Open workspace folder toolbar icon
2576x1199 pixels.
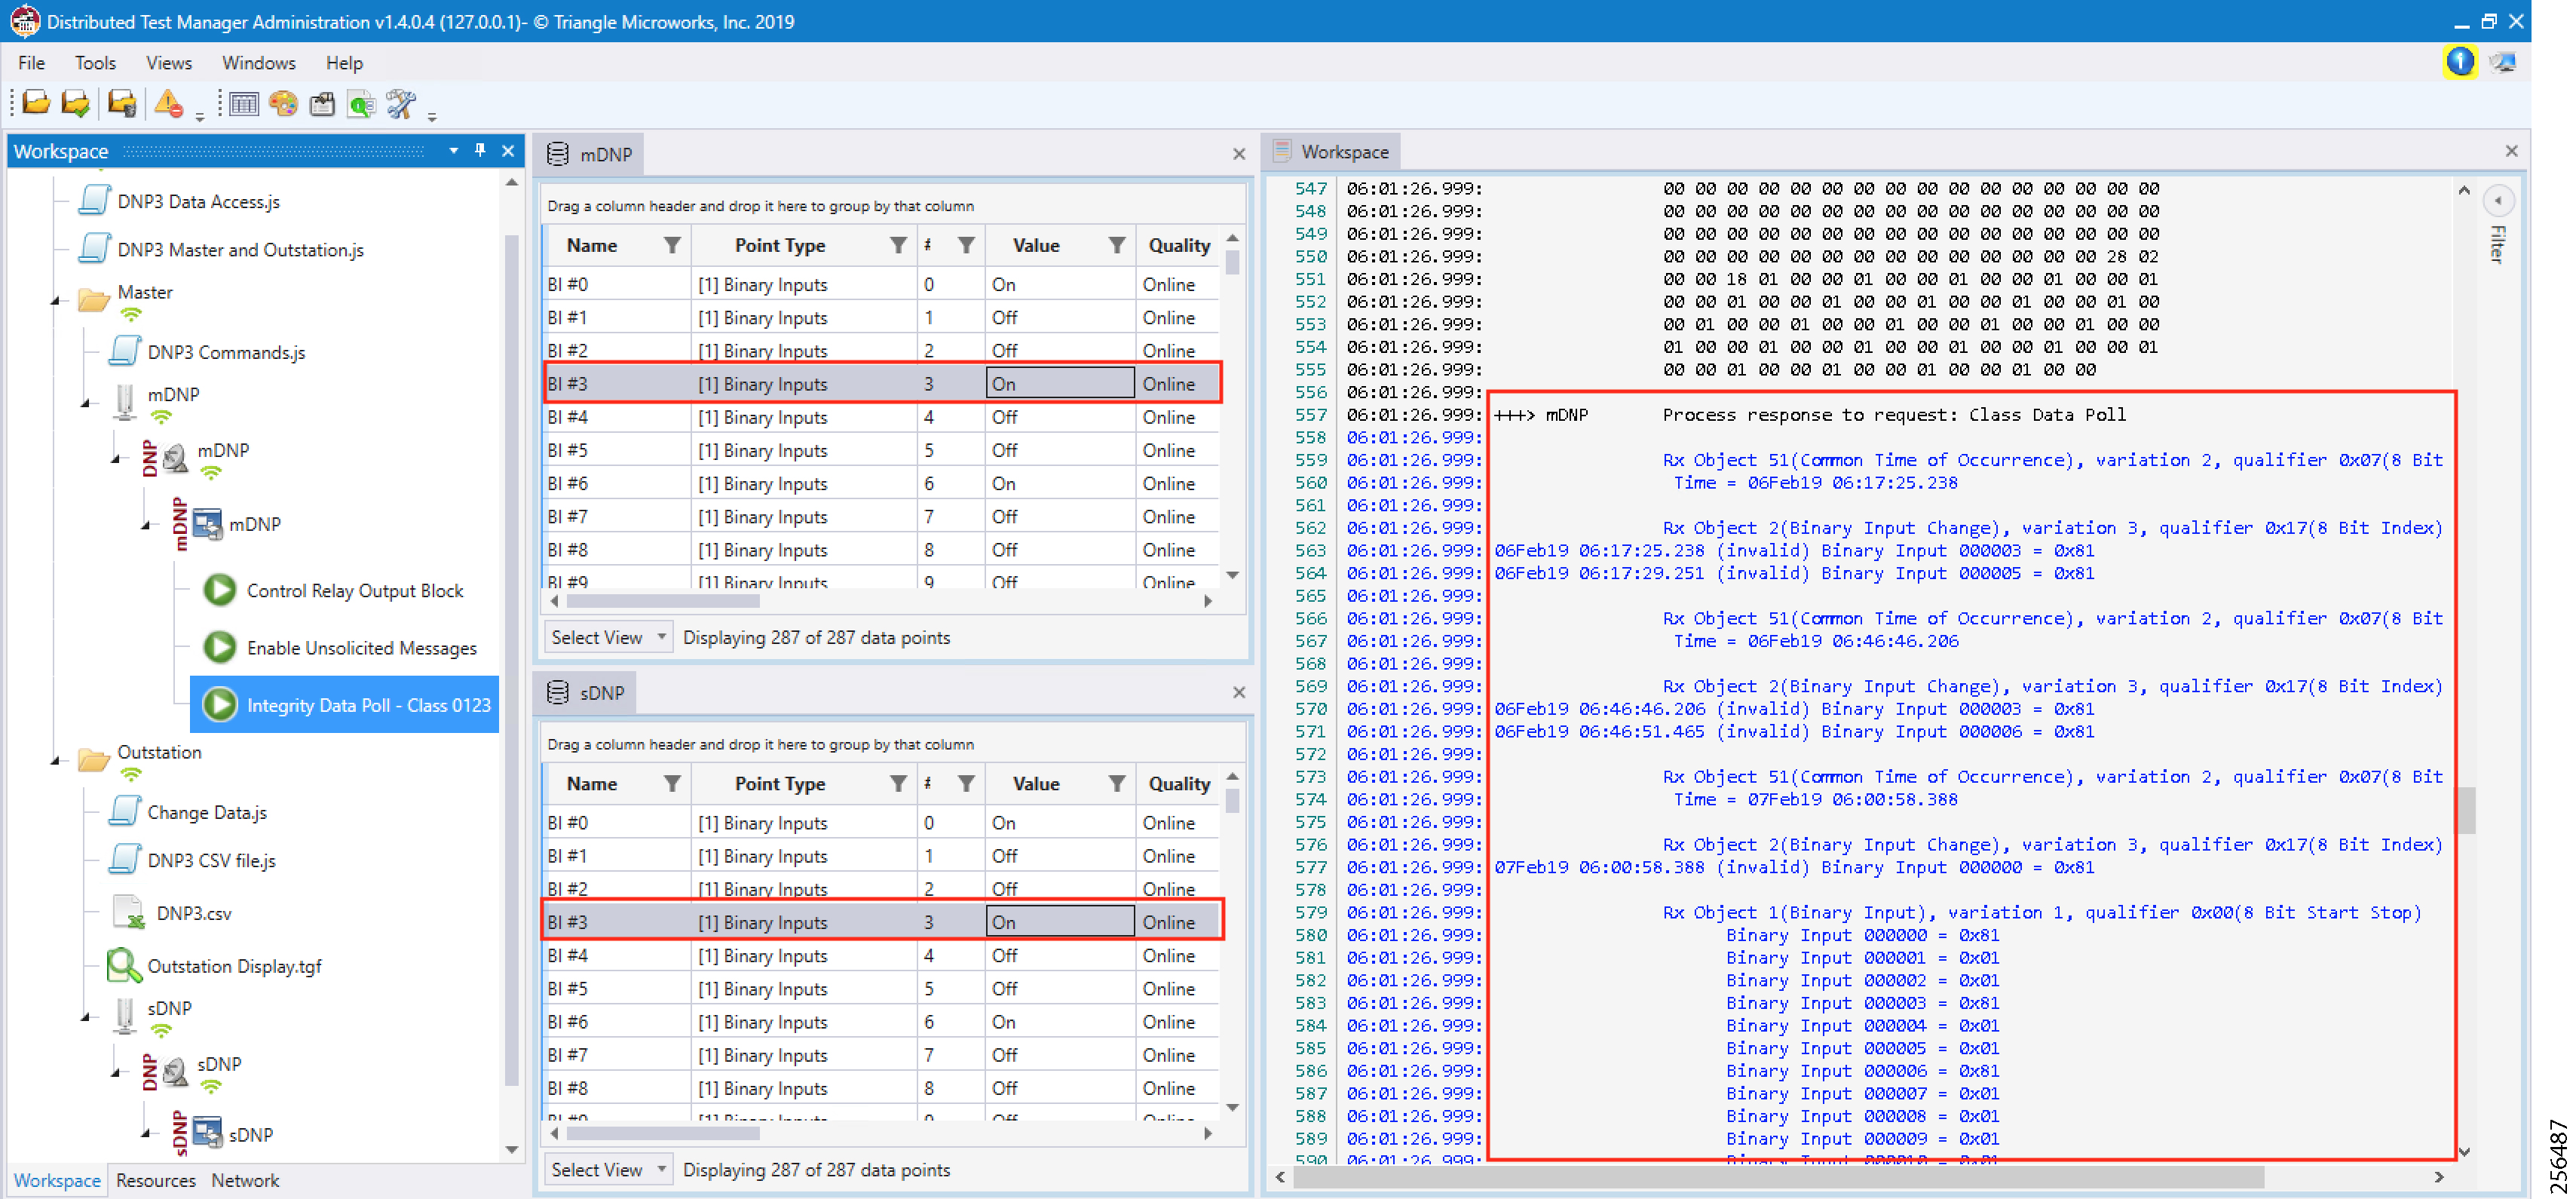tap(36, 103)
